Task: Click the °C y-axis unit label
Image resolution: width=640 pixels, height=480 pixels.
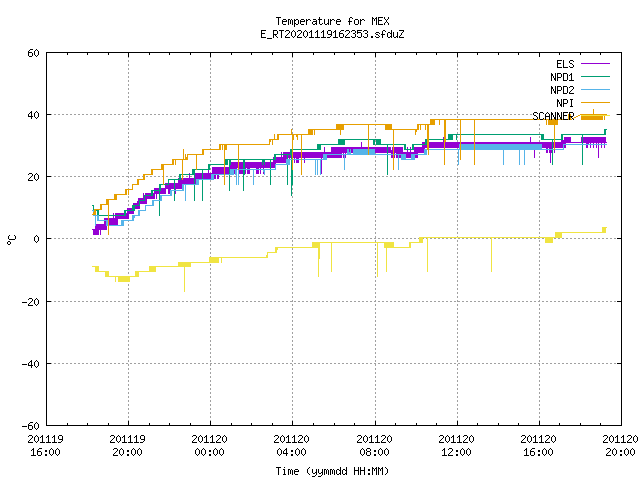Action: point(12,240)
